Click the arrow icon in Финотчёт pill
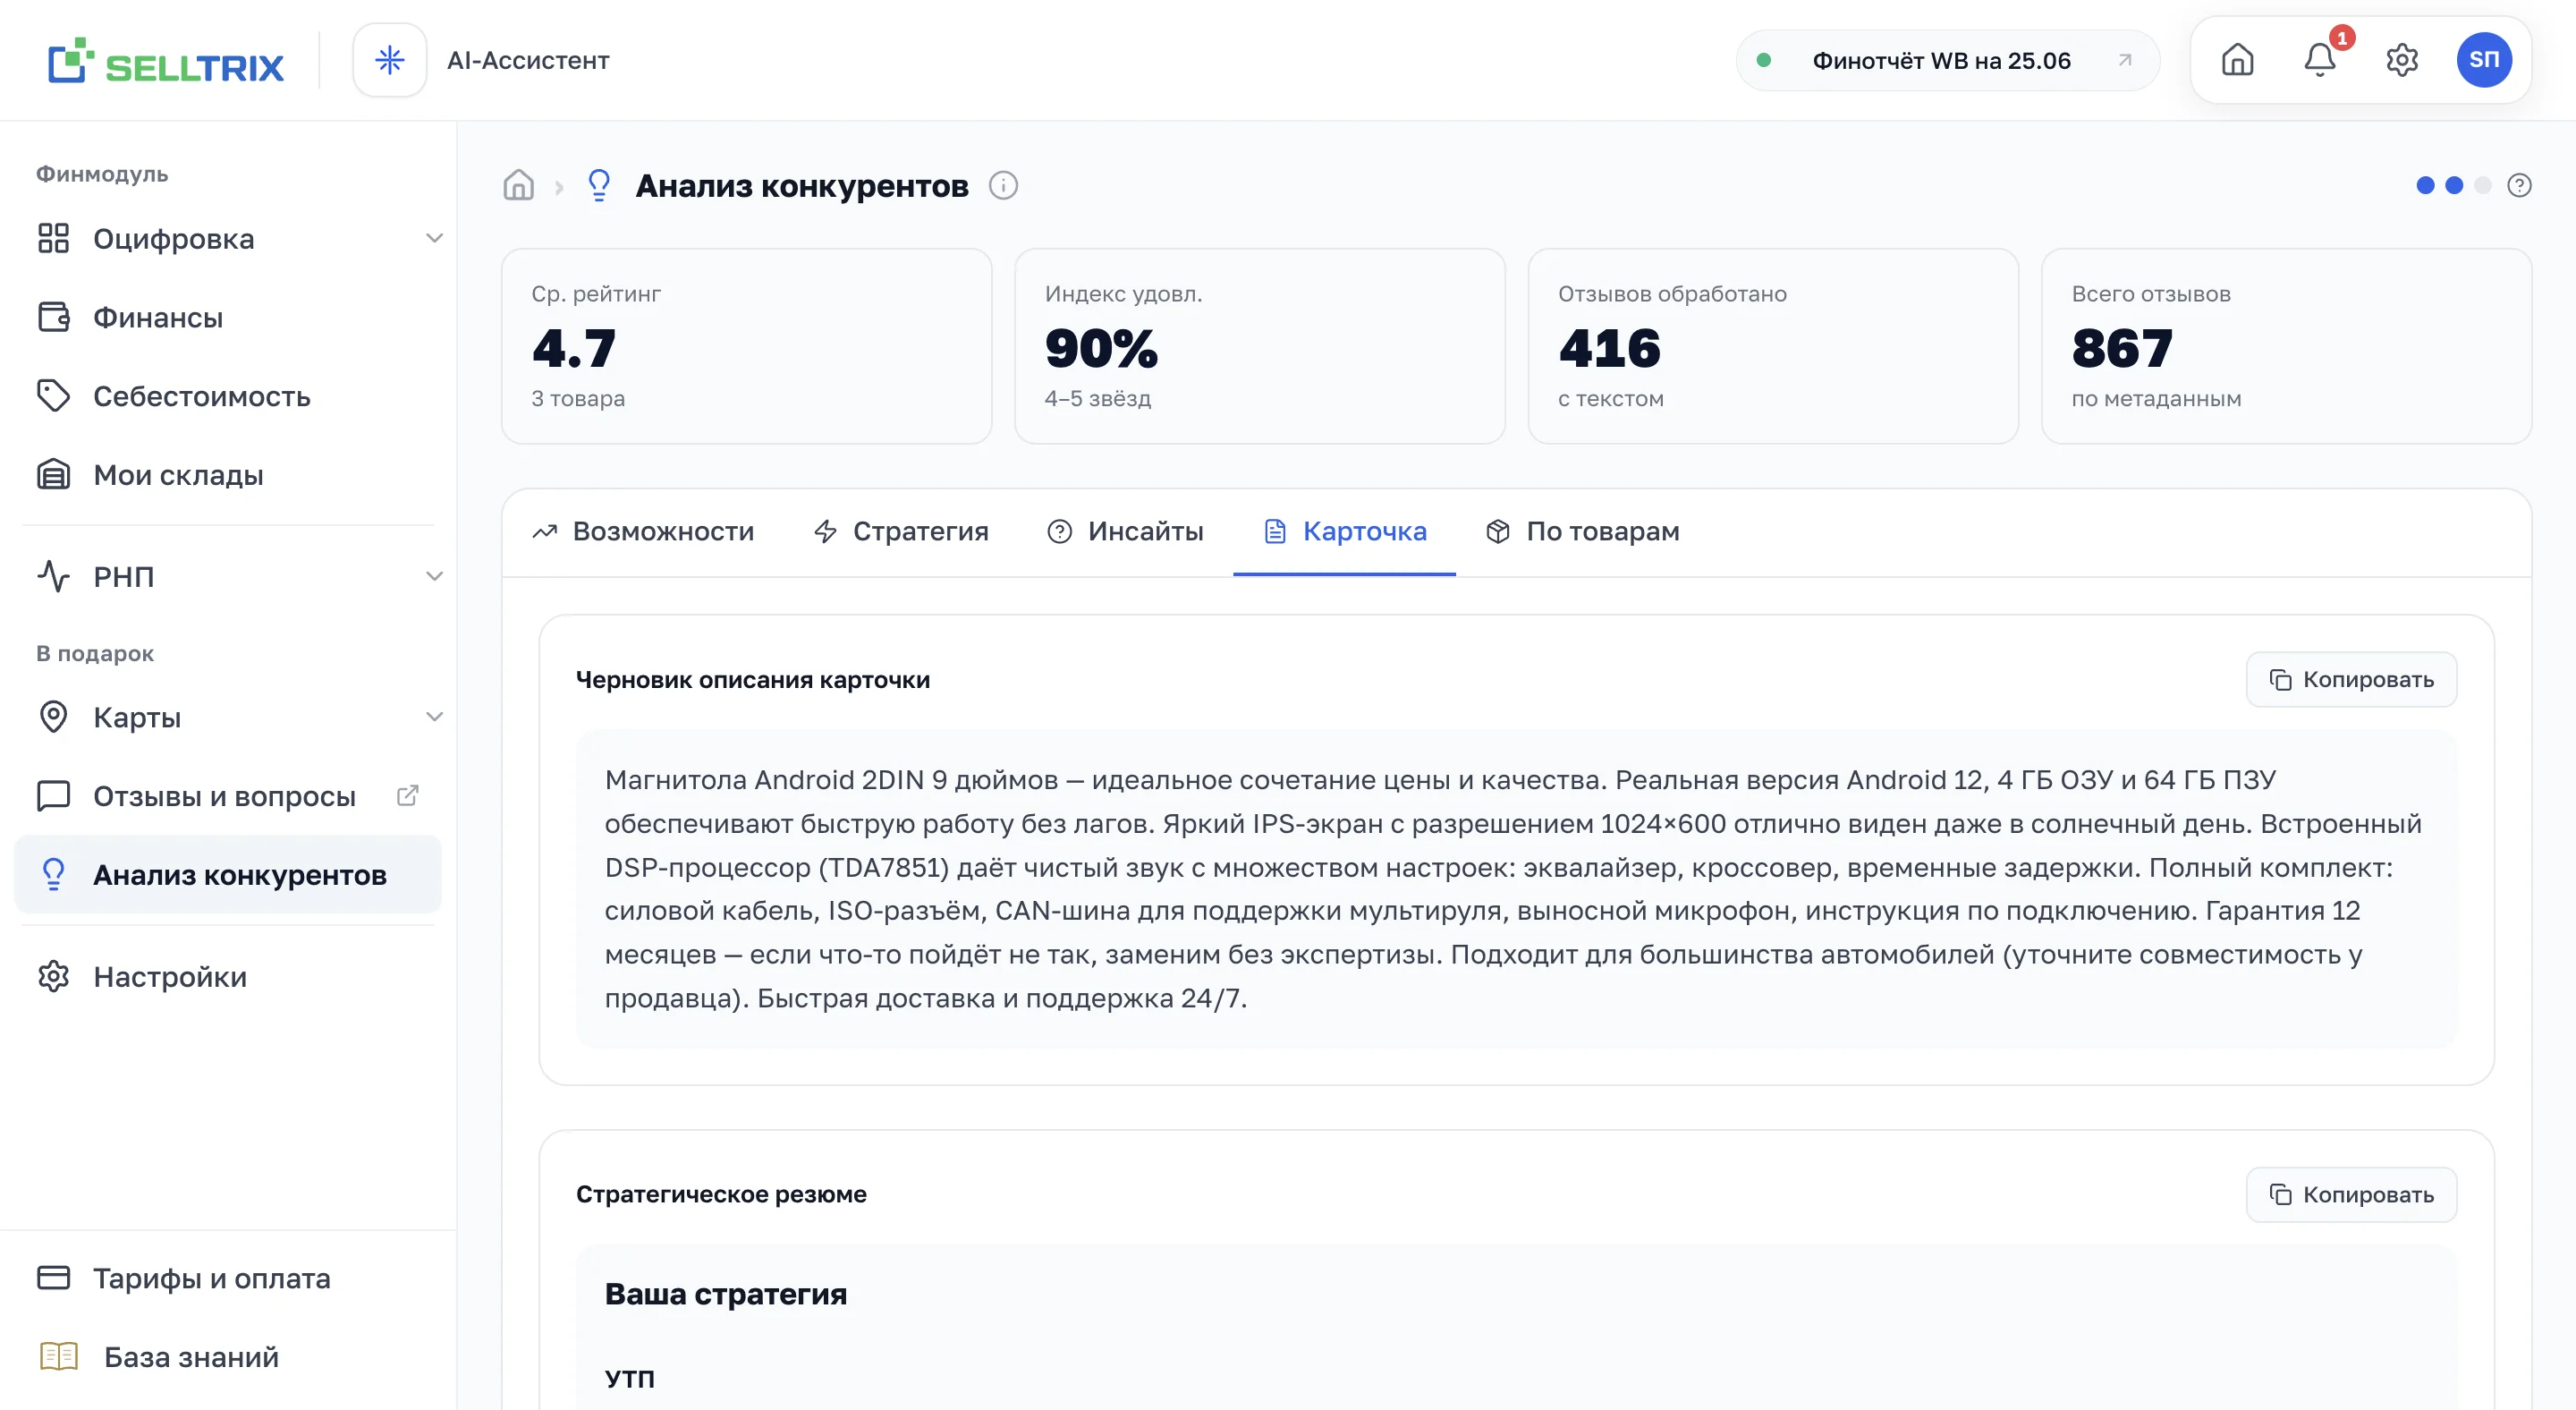 (x=2125, y=60)
